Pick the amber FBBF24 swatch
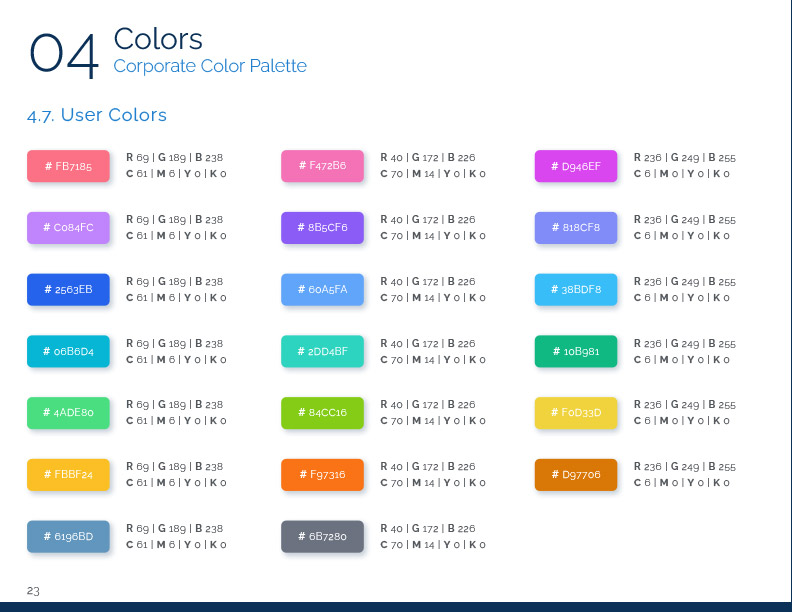The image size is (792, 612). 68,475
